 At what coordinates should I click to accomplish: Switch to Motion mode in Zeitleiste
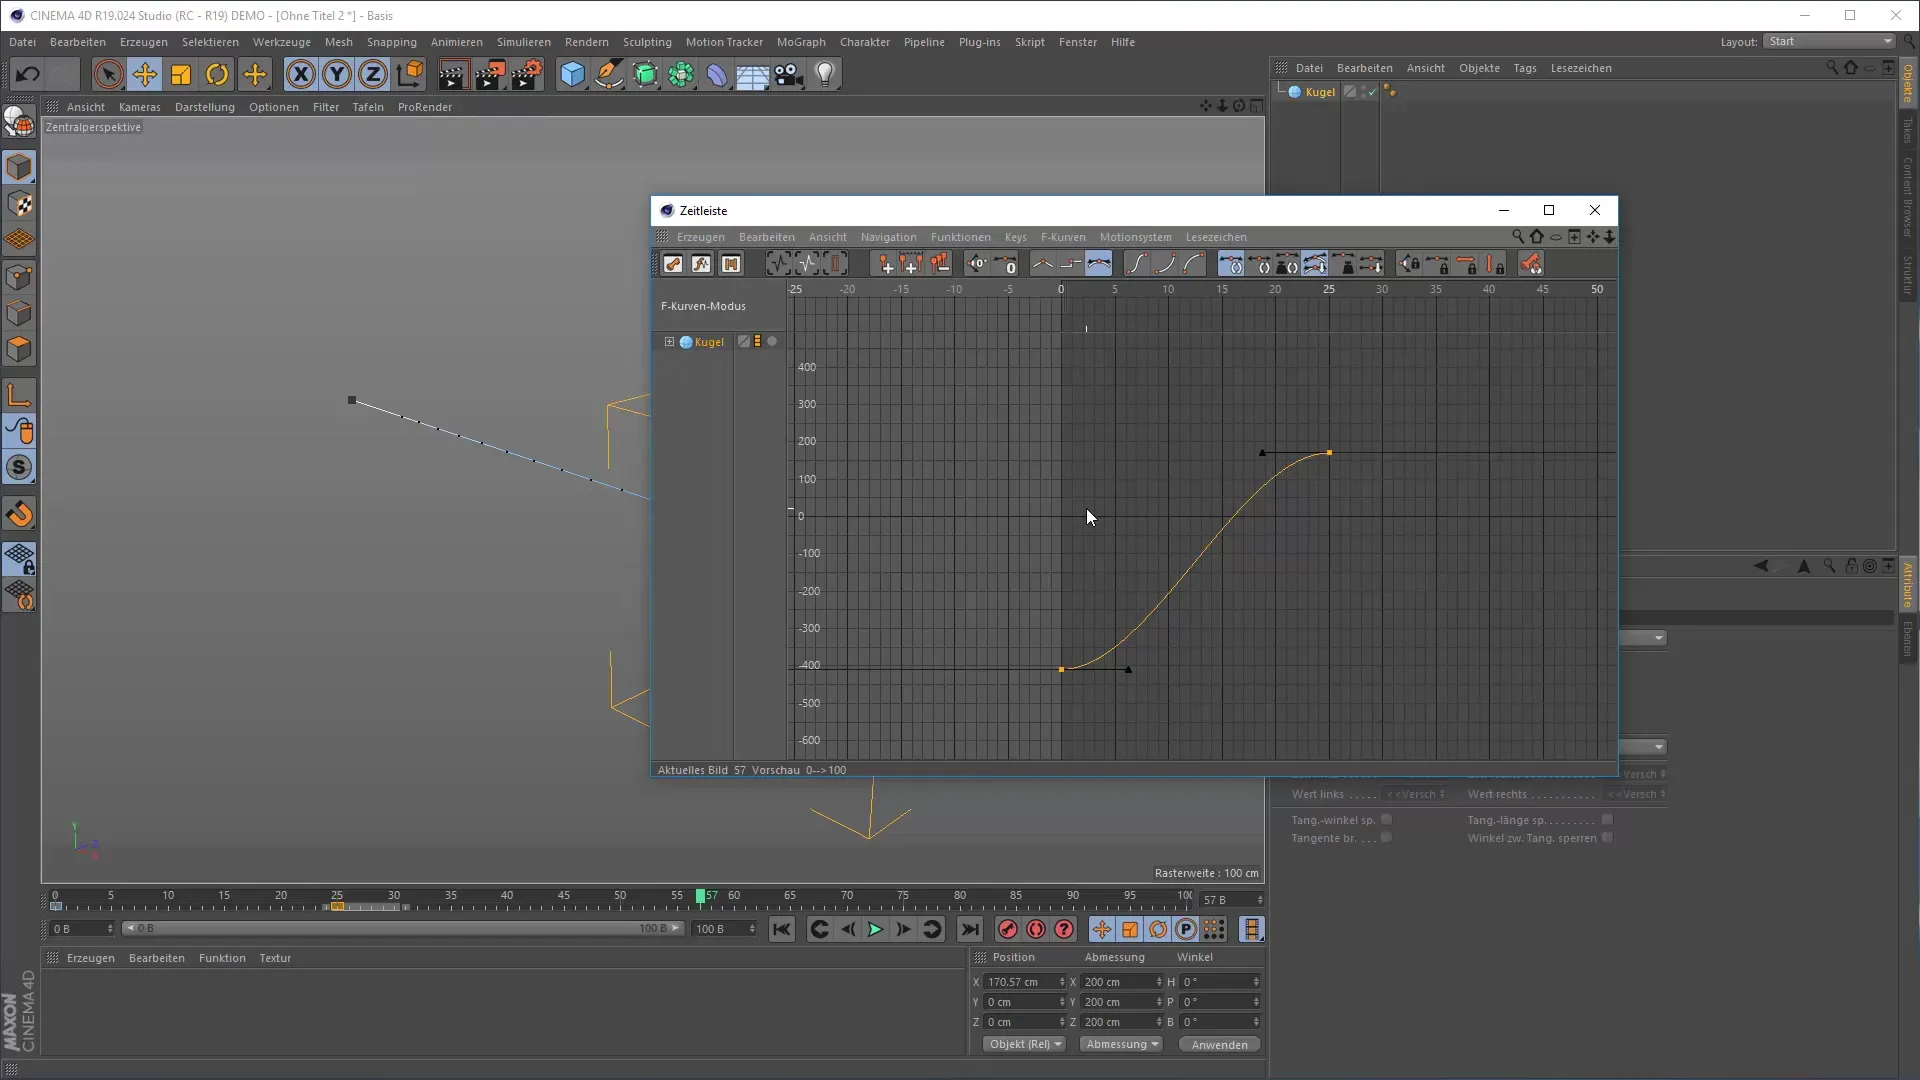tap(730, 264)
